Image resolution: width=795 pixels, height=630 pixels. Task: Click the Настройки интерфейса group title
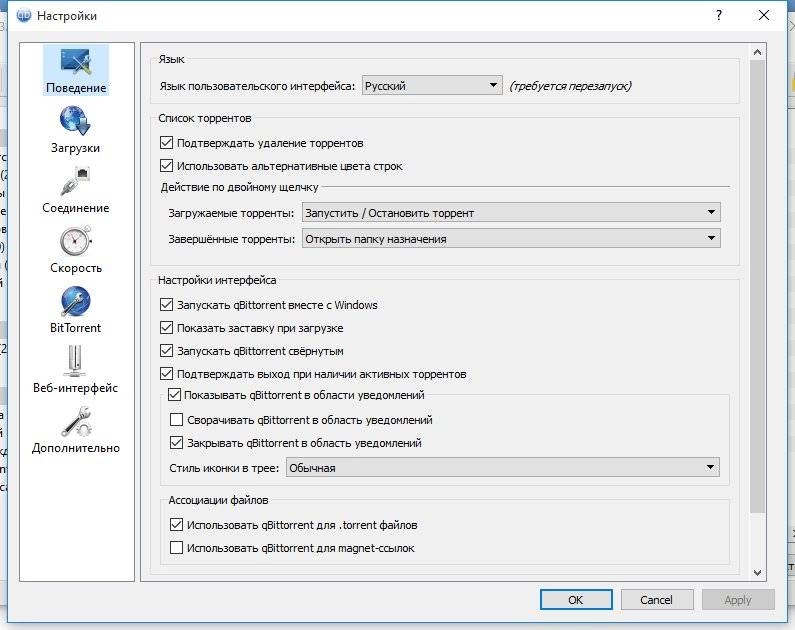(x=217, y=280)
